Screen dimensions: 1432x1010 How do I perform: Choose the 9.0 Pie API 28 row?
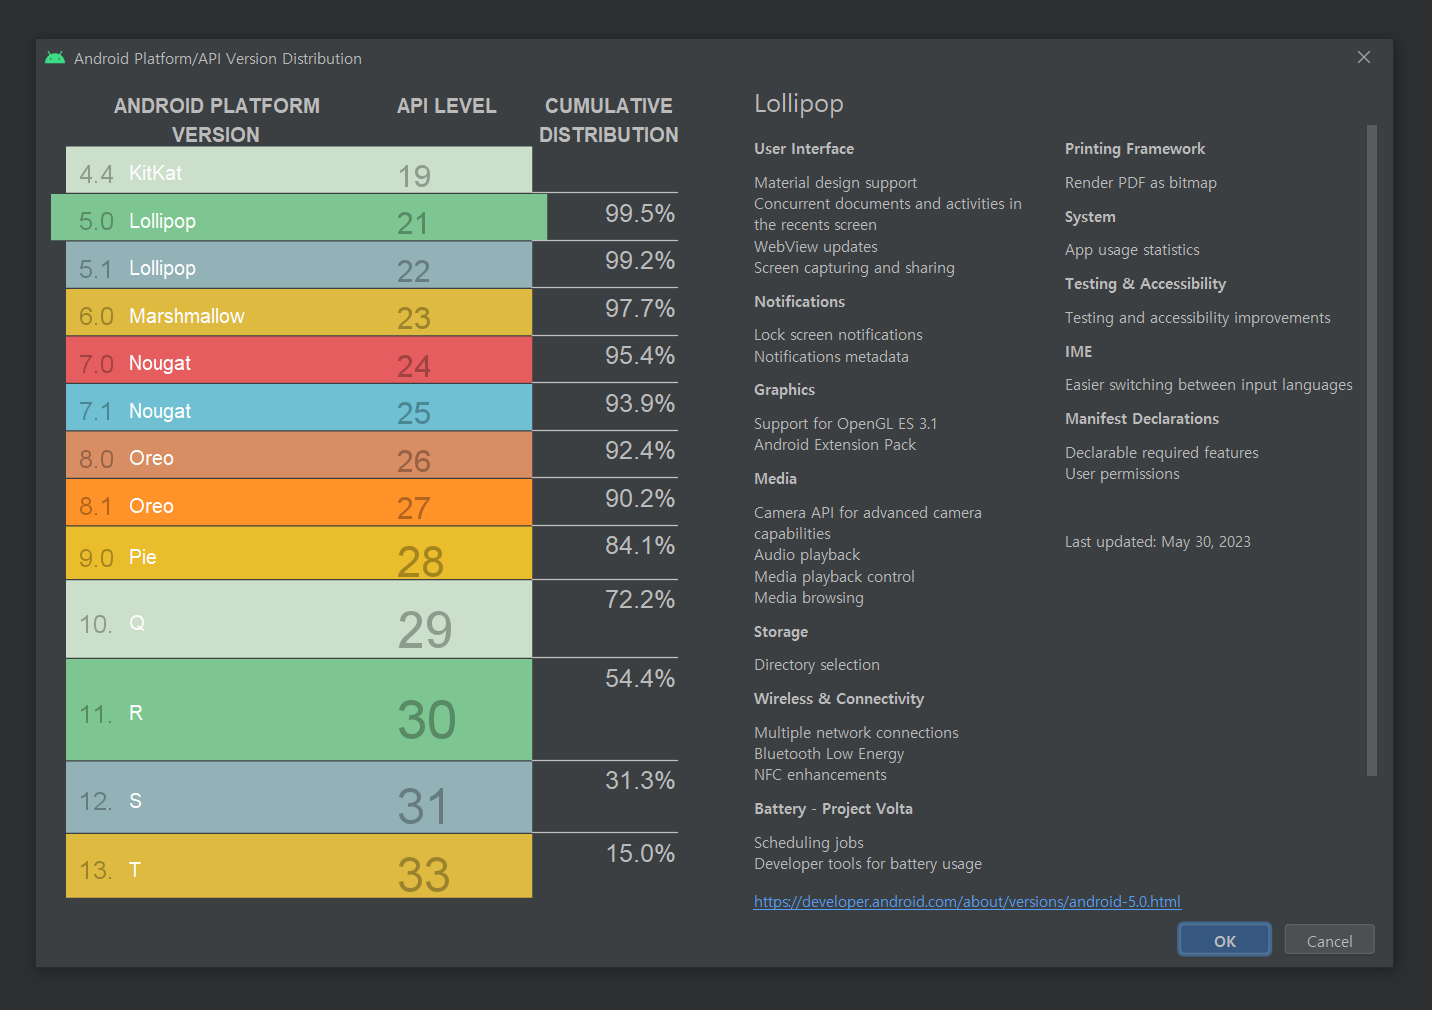299,553
